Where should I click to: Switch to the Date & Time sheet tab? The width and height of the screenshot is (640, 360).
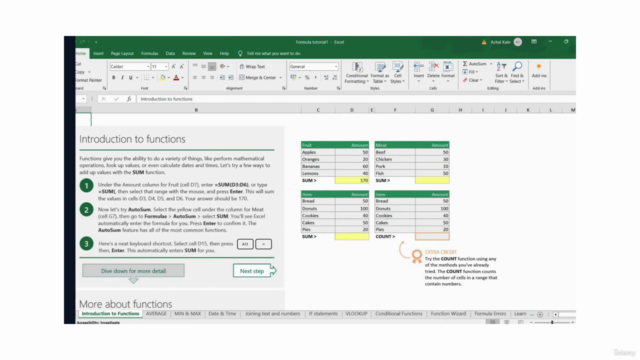coord(222,314)
